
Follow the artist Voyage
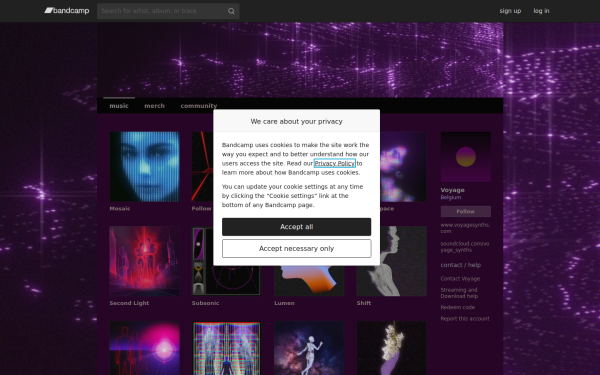466,211
